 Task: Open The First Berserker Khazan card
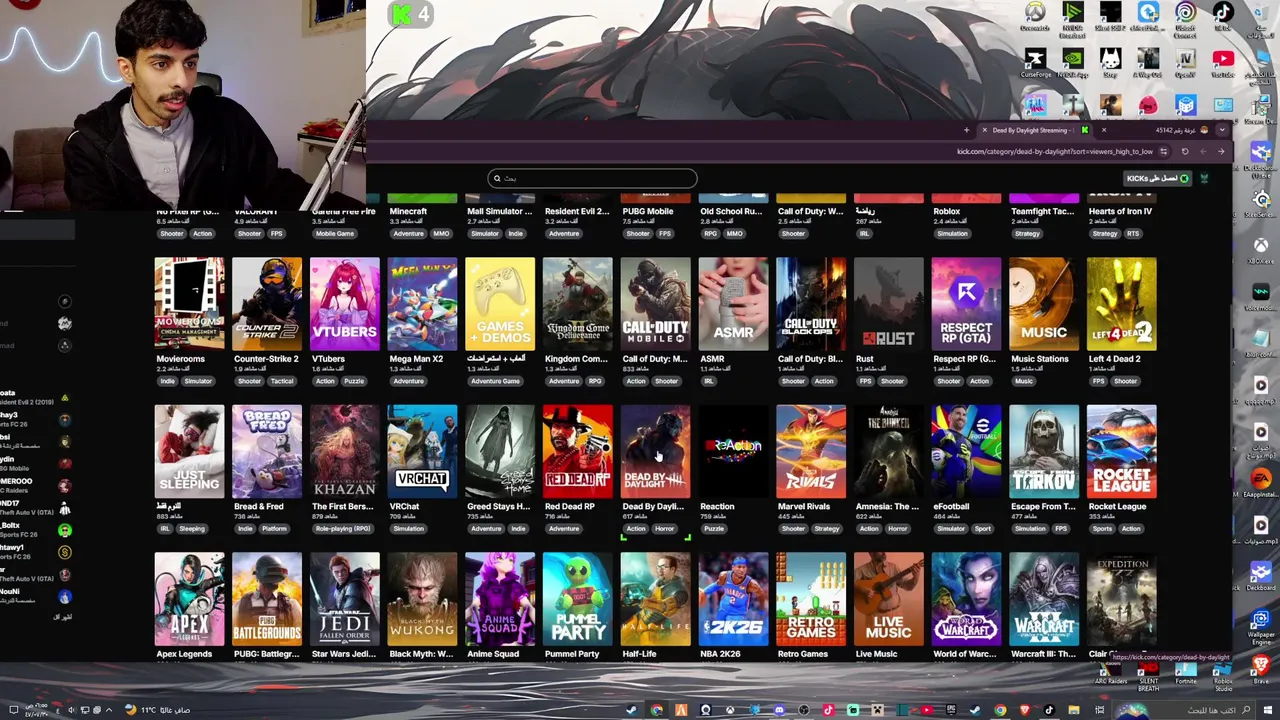point(345,451)
